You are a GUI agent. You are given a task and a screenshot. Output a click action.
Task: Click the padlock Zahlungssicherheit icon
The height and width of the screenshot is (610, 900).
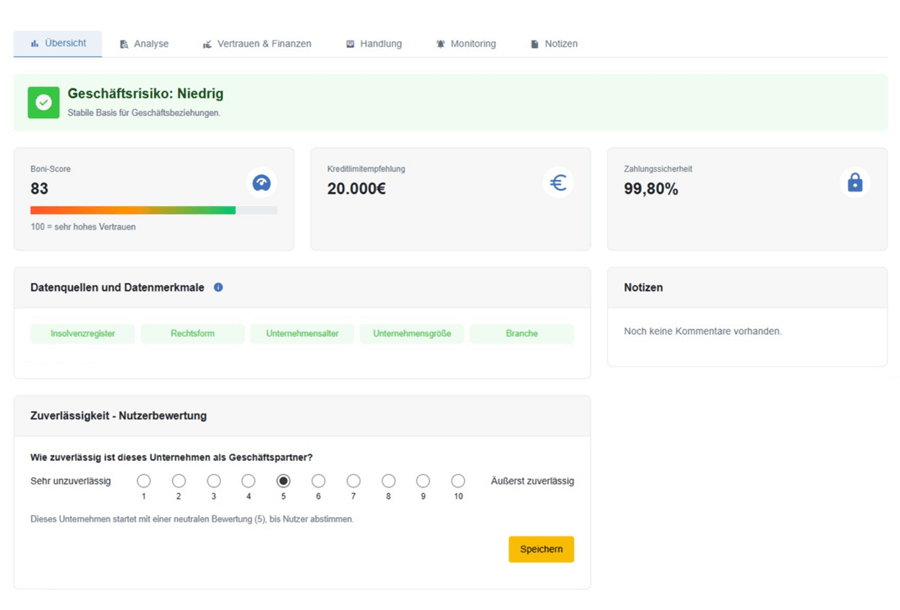(x=854, y=183)
